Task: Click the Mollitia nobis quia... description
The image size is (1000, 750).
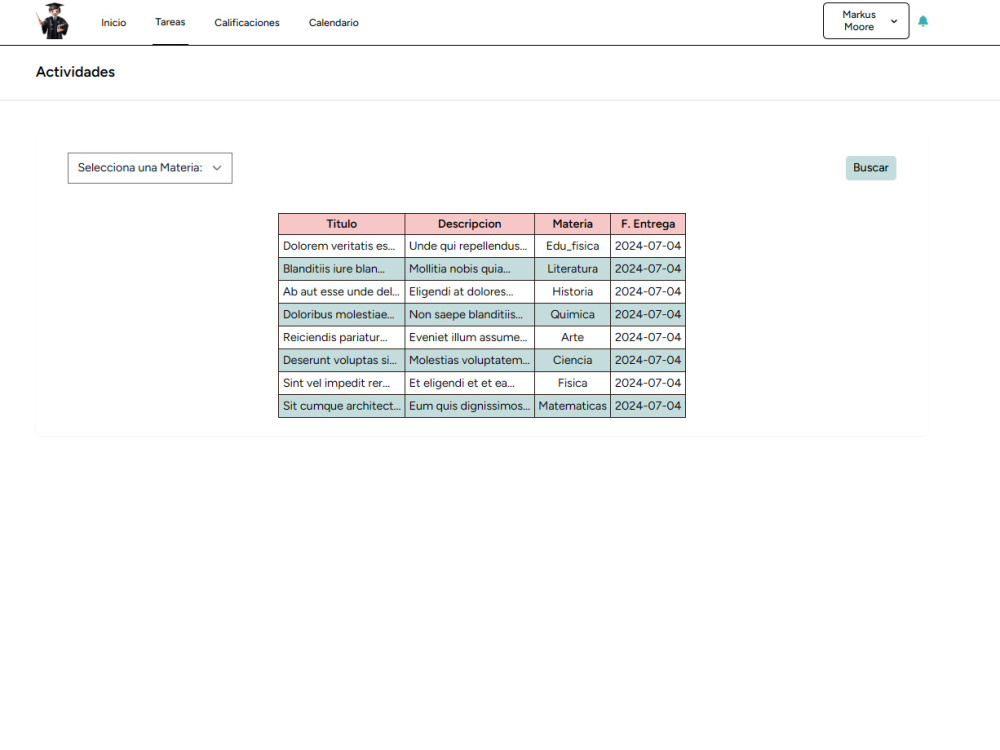Action: 469,268
